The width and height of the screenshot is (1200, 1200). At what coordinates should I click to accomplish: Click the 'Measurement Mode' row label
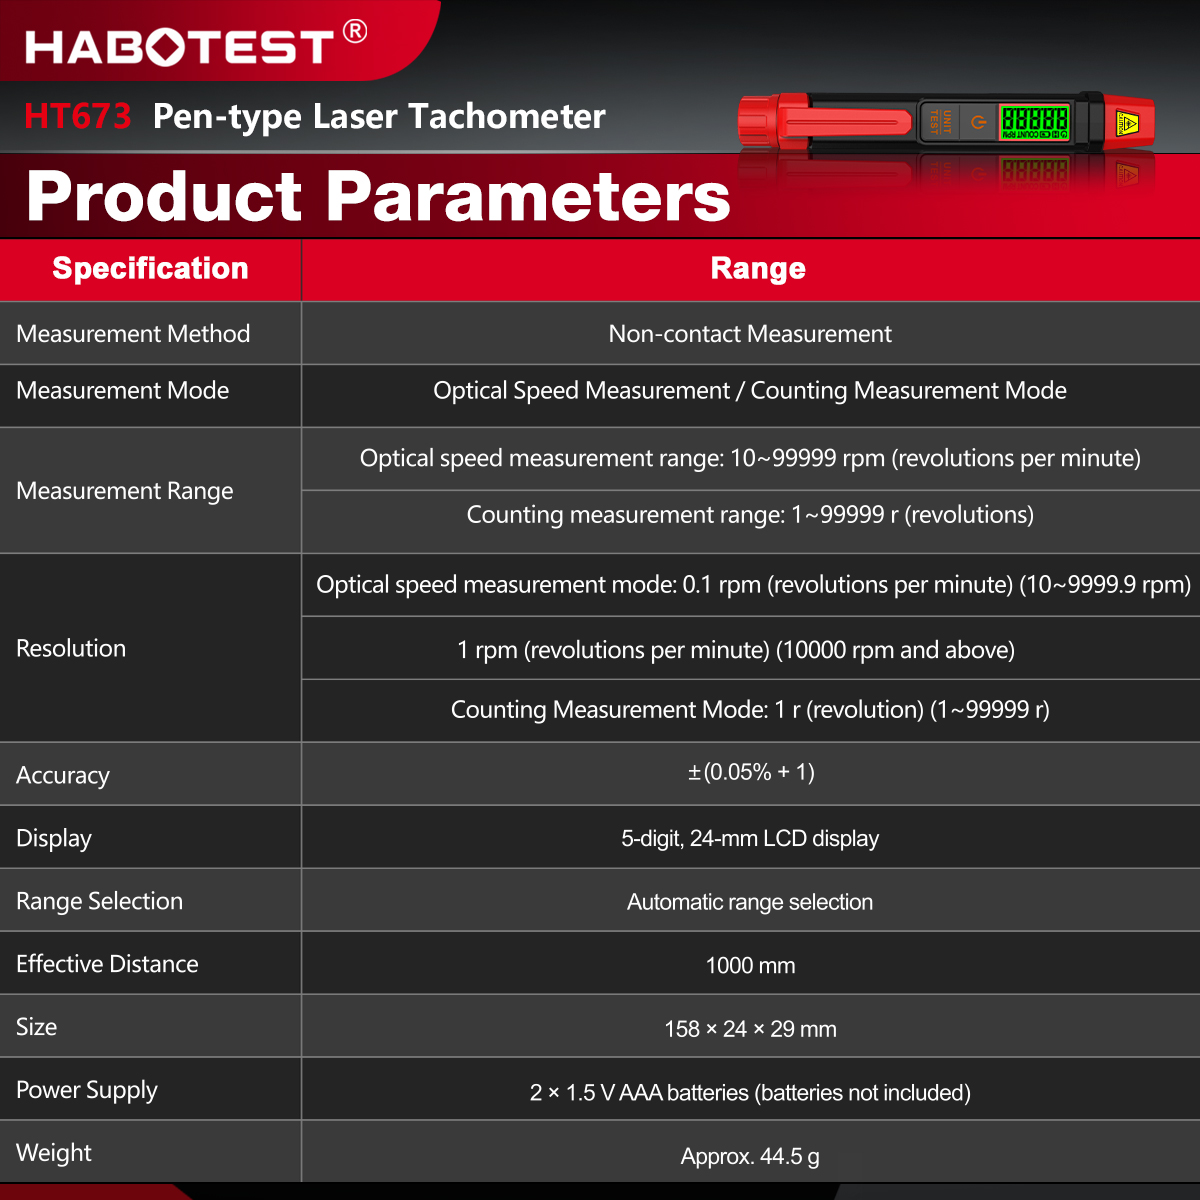[x=122, y=391]
